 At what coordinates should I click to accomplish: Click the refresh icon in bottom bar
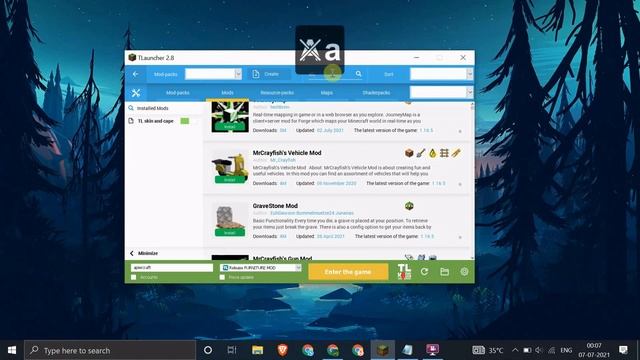[424, 271]
